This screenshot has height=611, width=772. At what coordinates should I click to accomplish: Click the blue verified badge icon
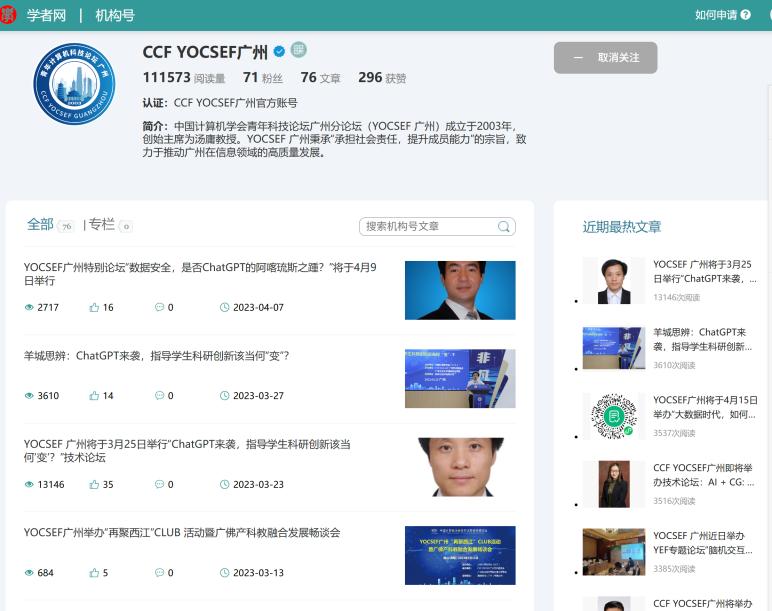[279, 51]
